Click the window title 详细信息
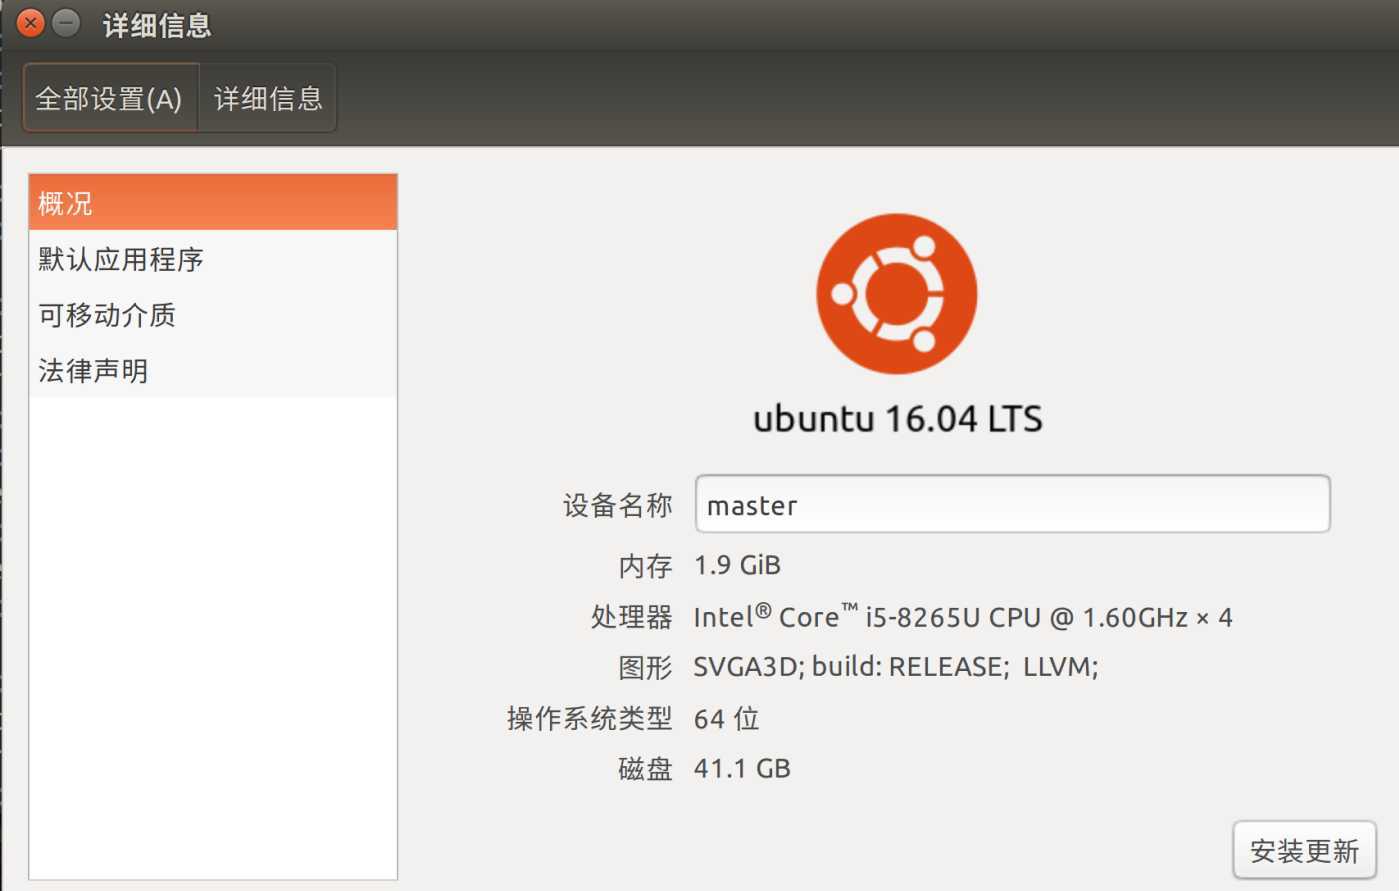This screenshot has width=1399, height=891. coord(157,25)
